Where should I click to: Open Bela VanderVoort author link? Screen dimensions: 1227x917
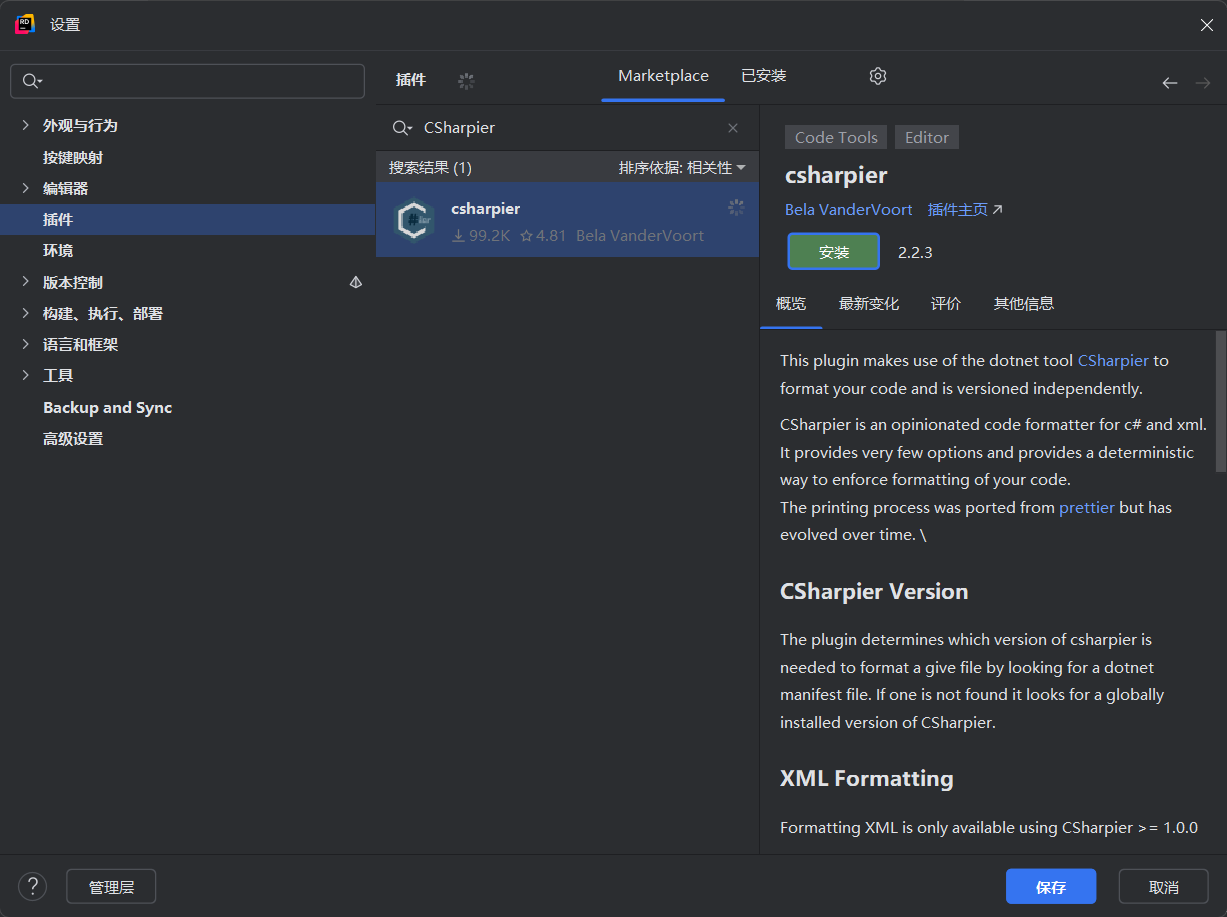coord(849,209)
